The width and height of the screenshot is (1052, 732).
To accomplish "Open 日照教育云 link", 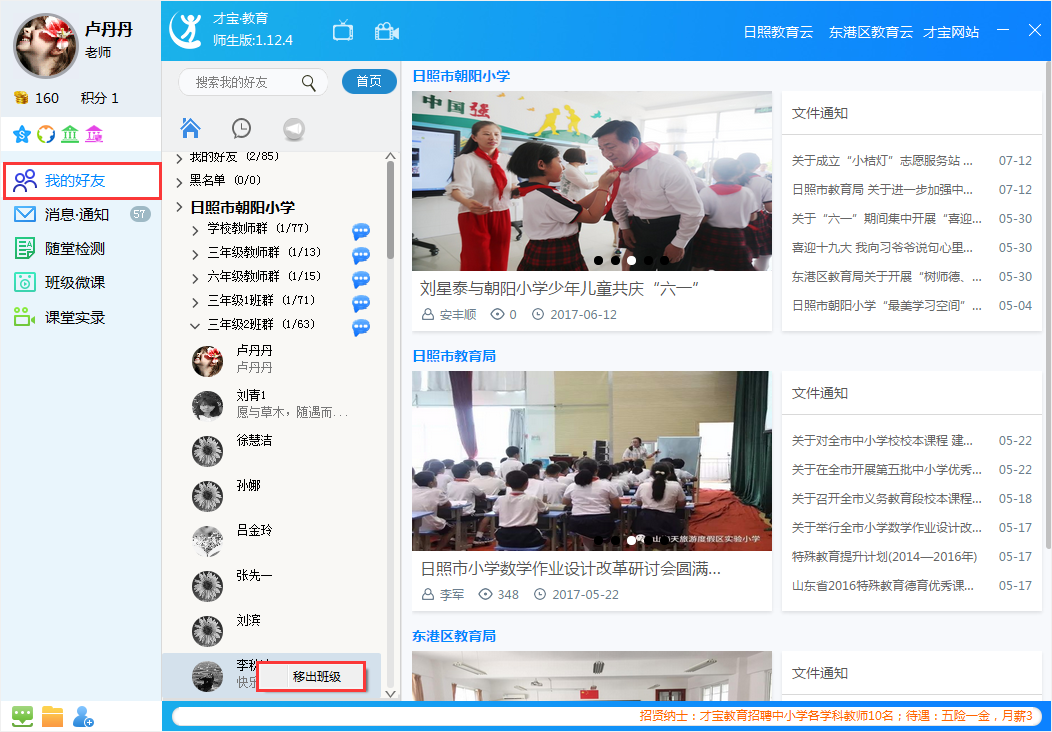I will click(778, 32).
